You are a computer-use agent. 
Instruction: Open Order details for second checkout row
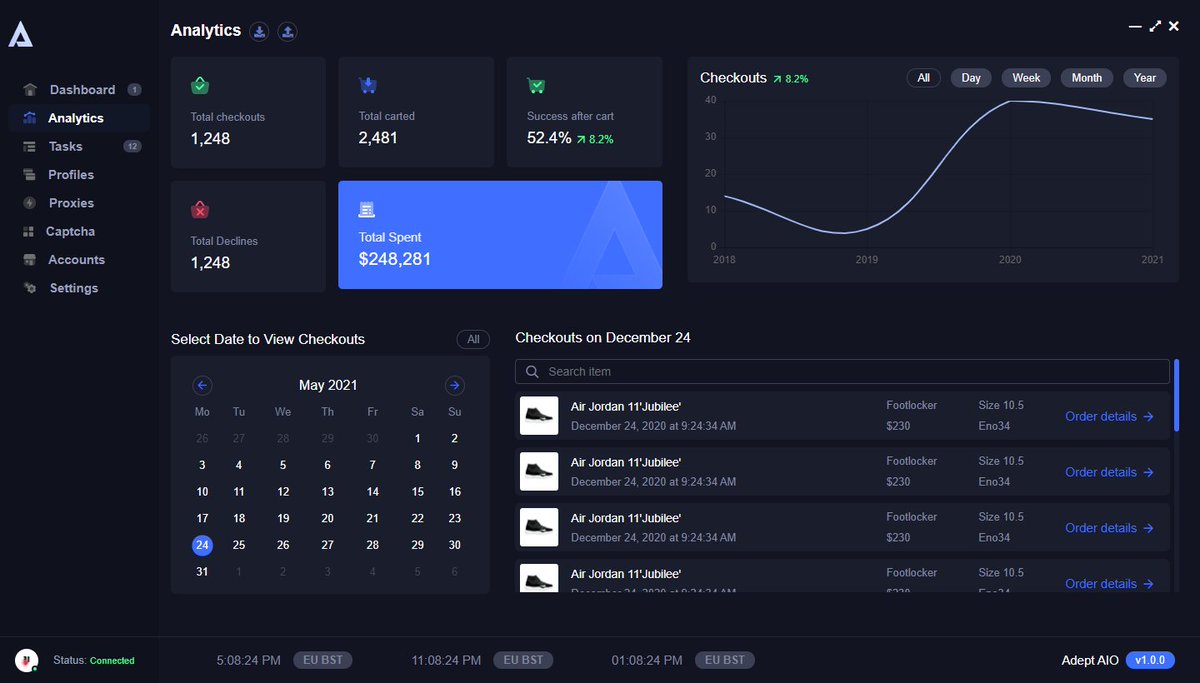1109,472
